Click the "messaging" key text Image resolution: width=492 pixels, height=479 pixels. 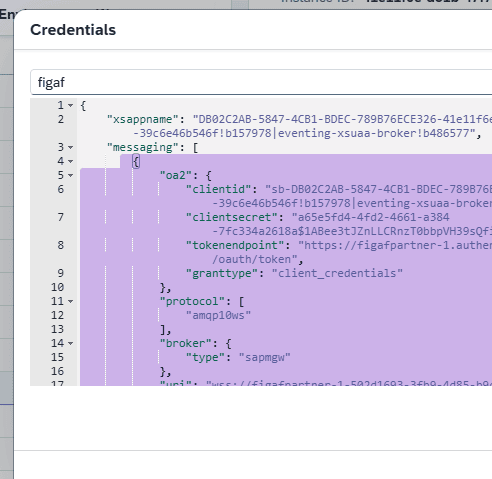click(x=143, y=147)
